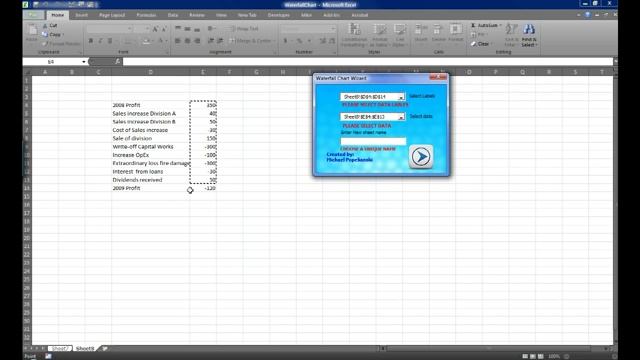Toggle Align Text Right
The width and height of the screenshot is (640, 360).
pyautogui.click(x=197, y=41)
